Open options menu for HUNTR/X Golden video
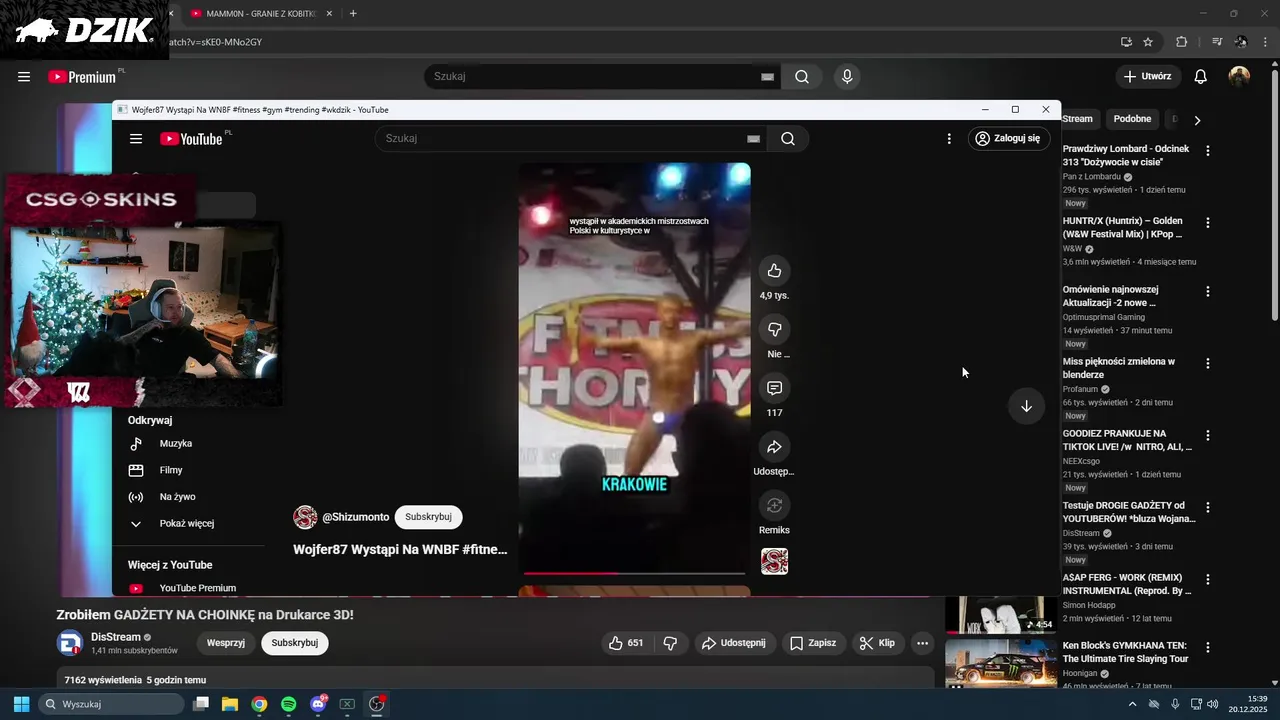The width and height of the screenshot is (1280, 720). 1208,223
